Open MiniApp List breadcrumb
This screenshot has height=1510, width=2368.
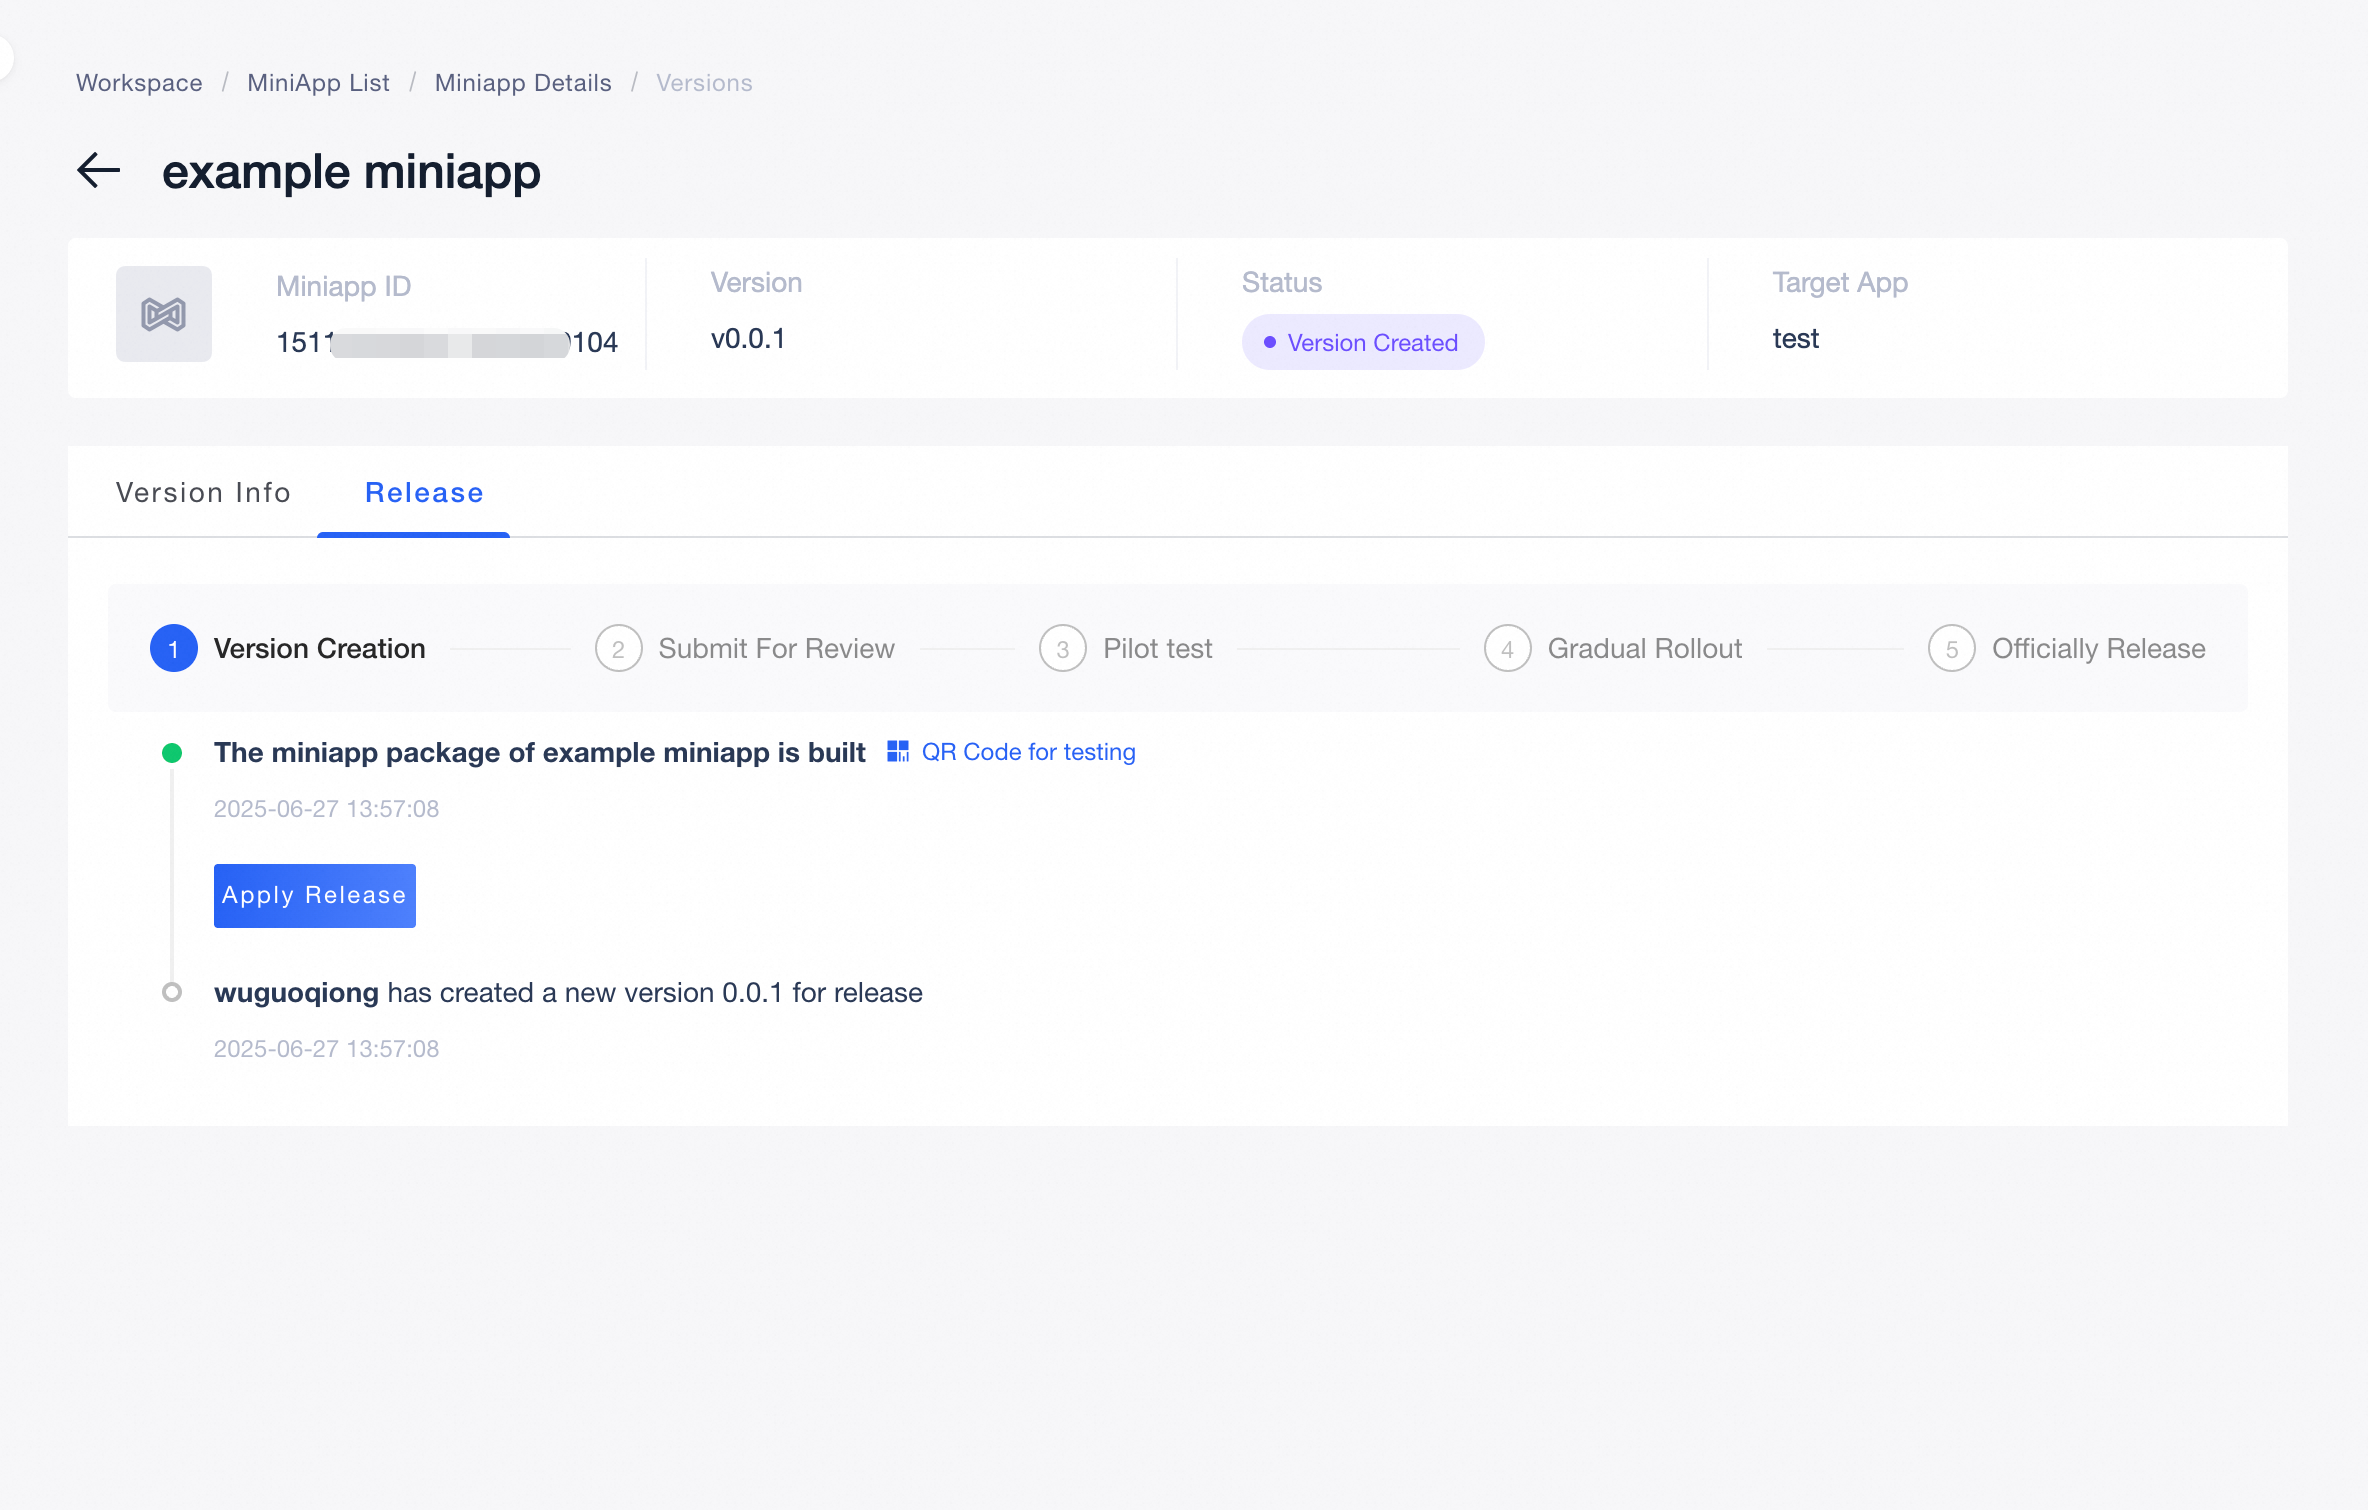point(318,83)
